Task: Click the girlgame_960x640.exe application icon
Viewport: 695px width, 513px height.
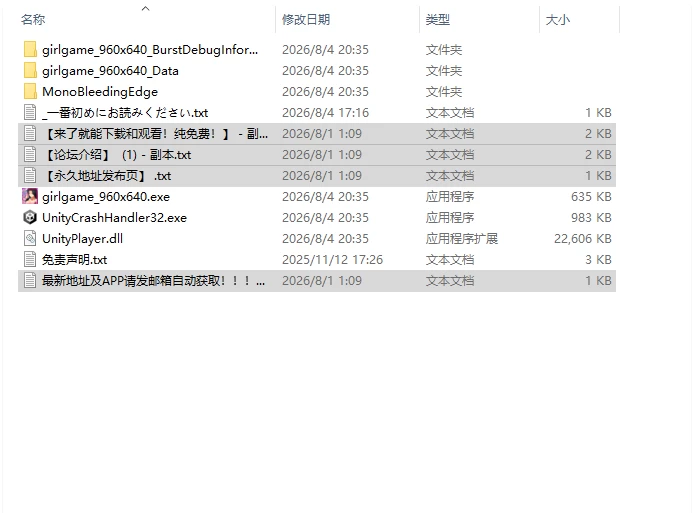Action: pos(30,196)
